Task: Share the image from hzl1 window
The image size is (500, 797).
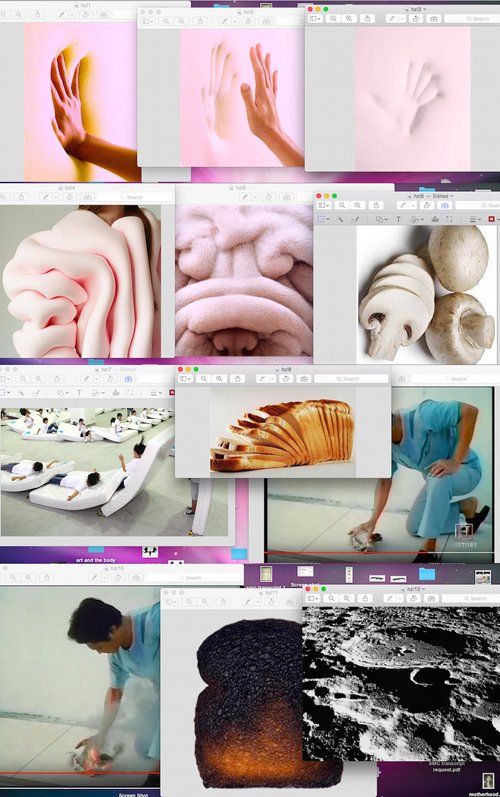Action: pos(37,15)
